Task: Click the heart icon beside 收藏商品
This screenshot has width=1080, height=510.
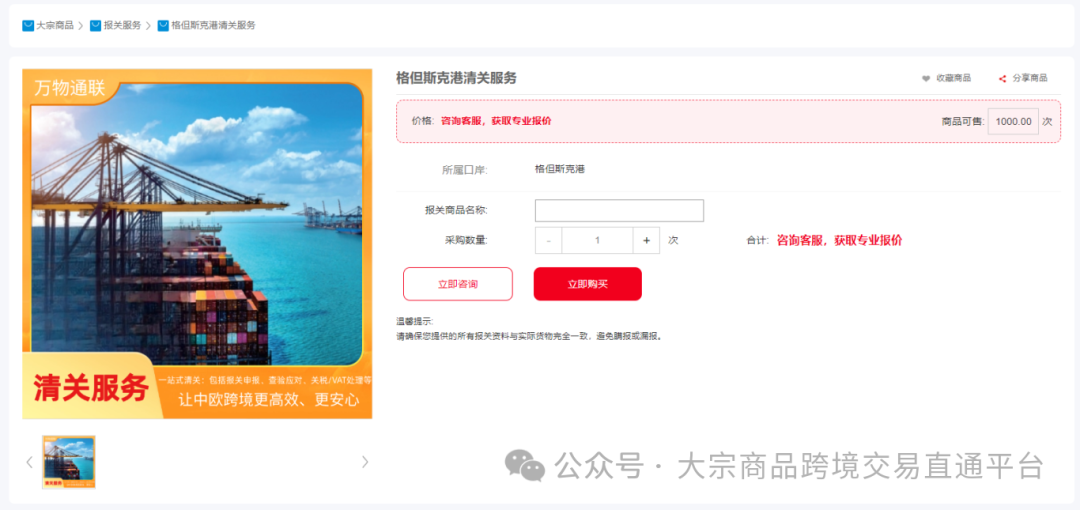Action: tap(926, 78)
